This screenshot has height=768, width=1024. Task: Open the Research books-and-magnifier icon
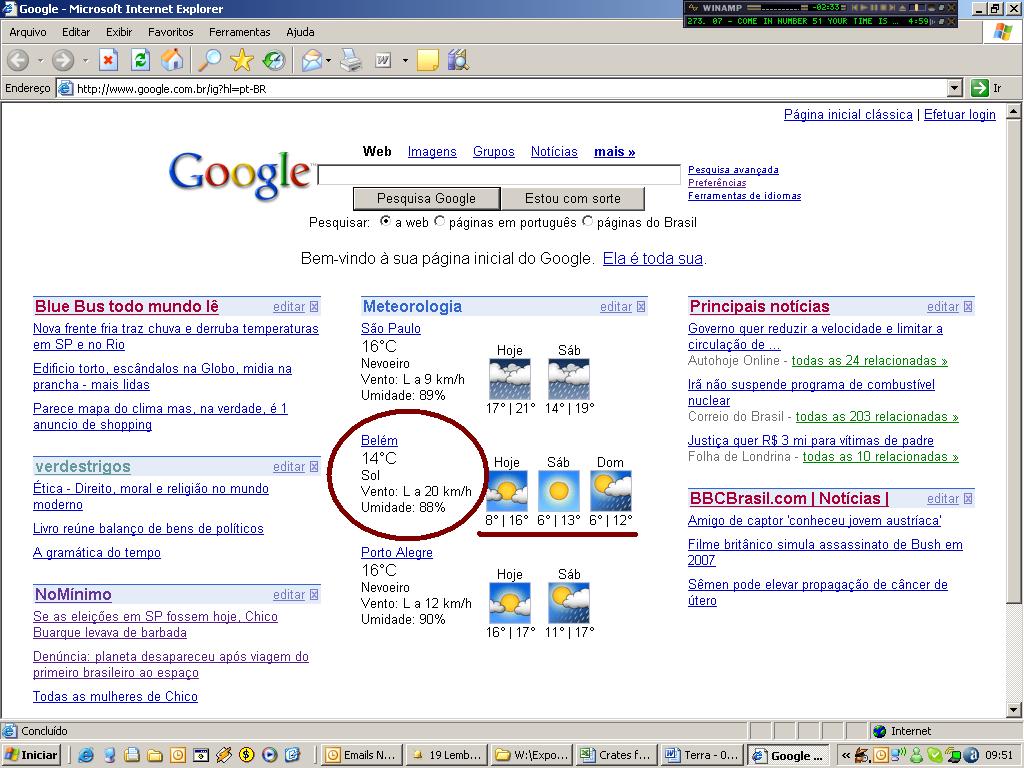pos(459,61)
